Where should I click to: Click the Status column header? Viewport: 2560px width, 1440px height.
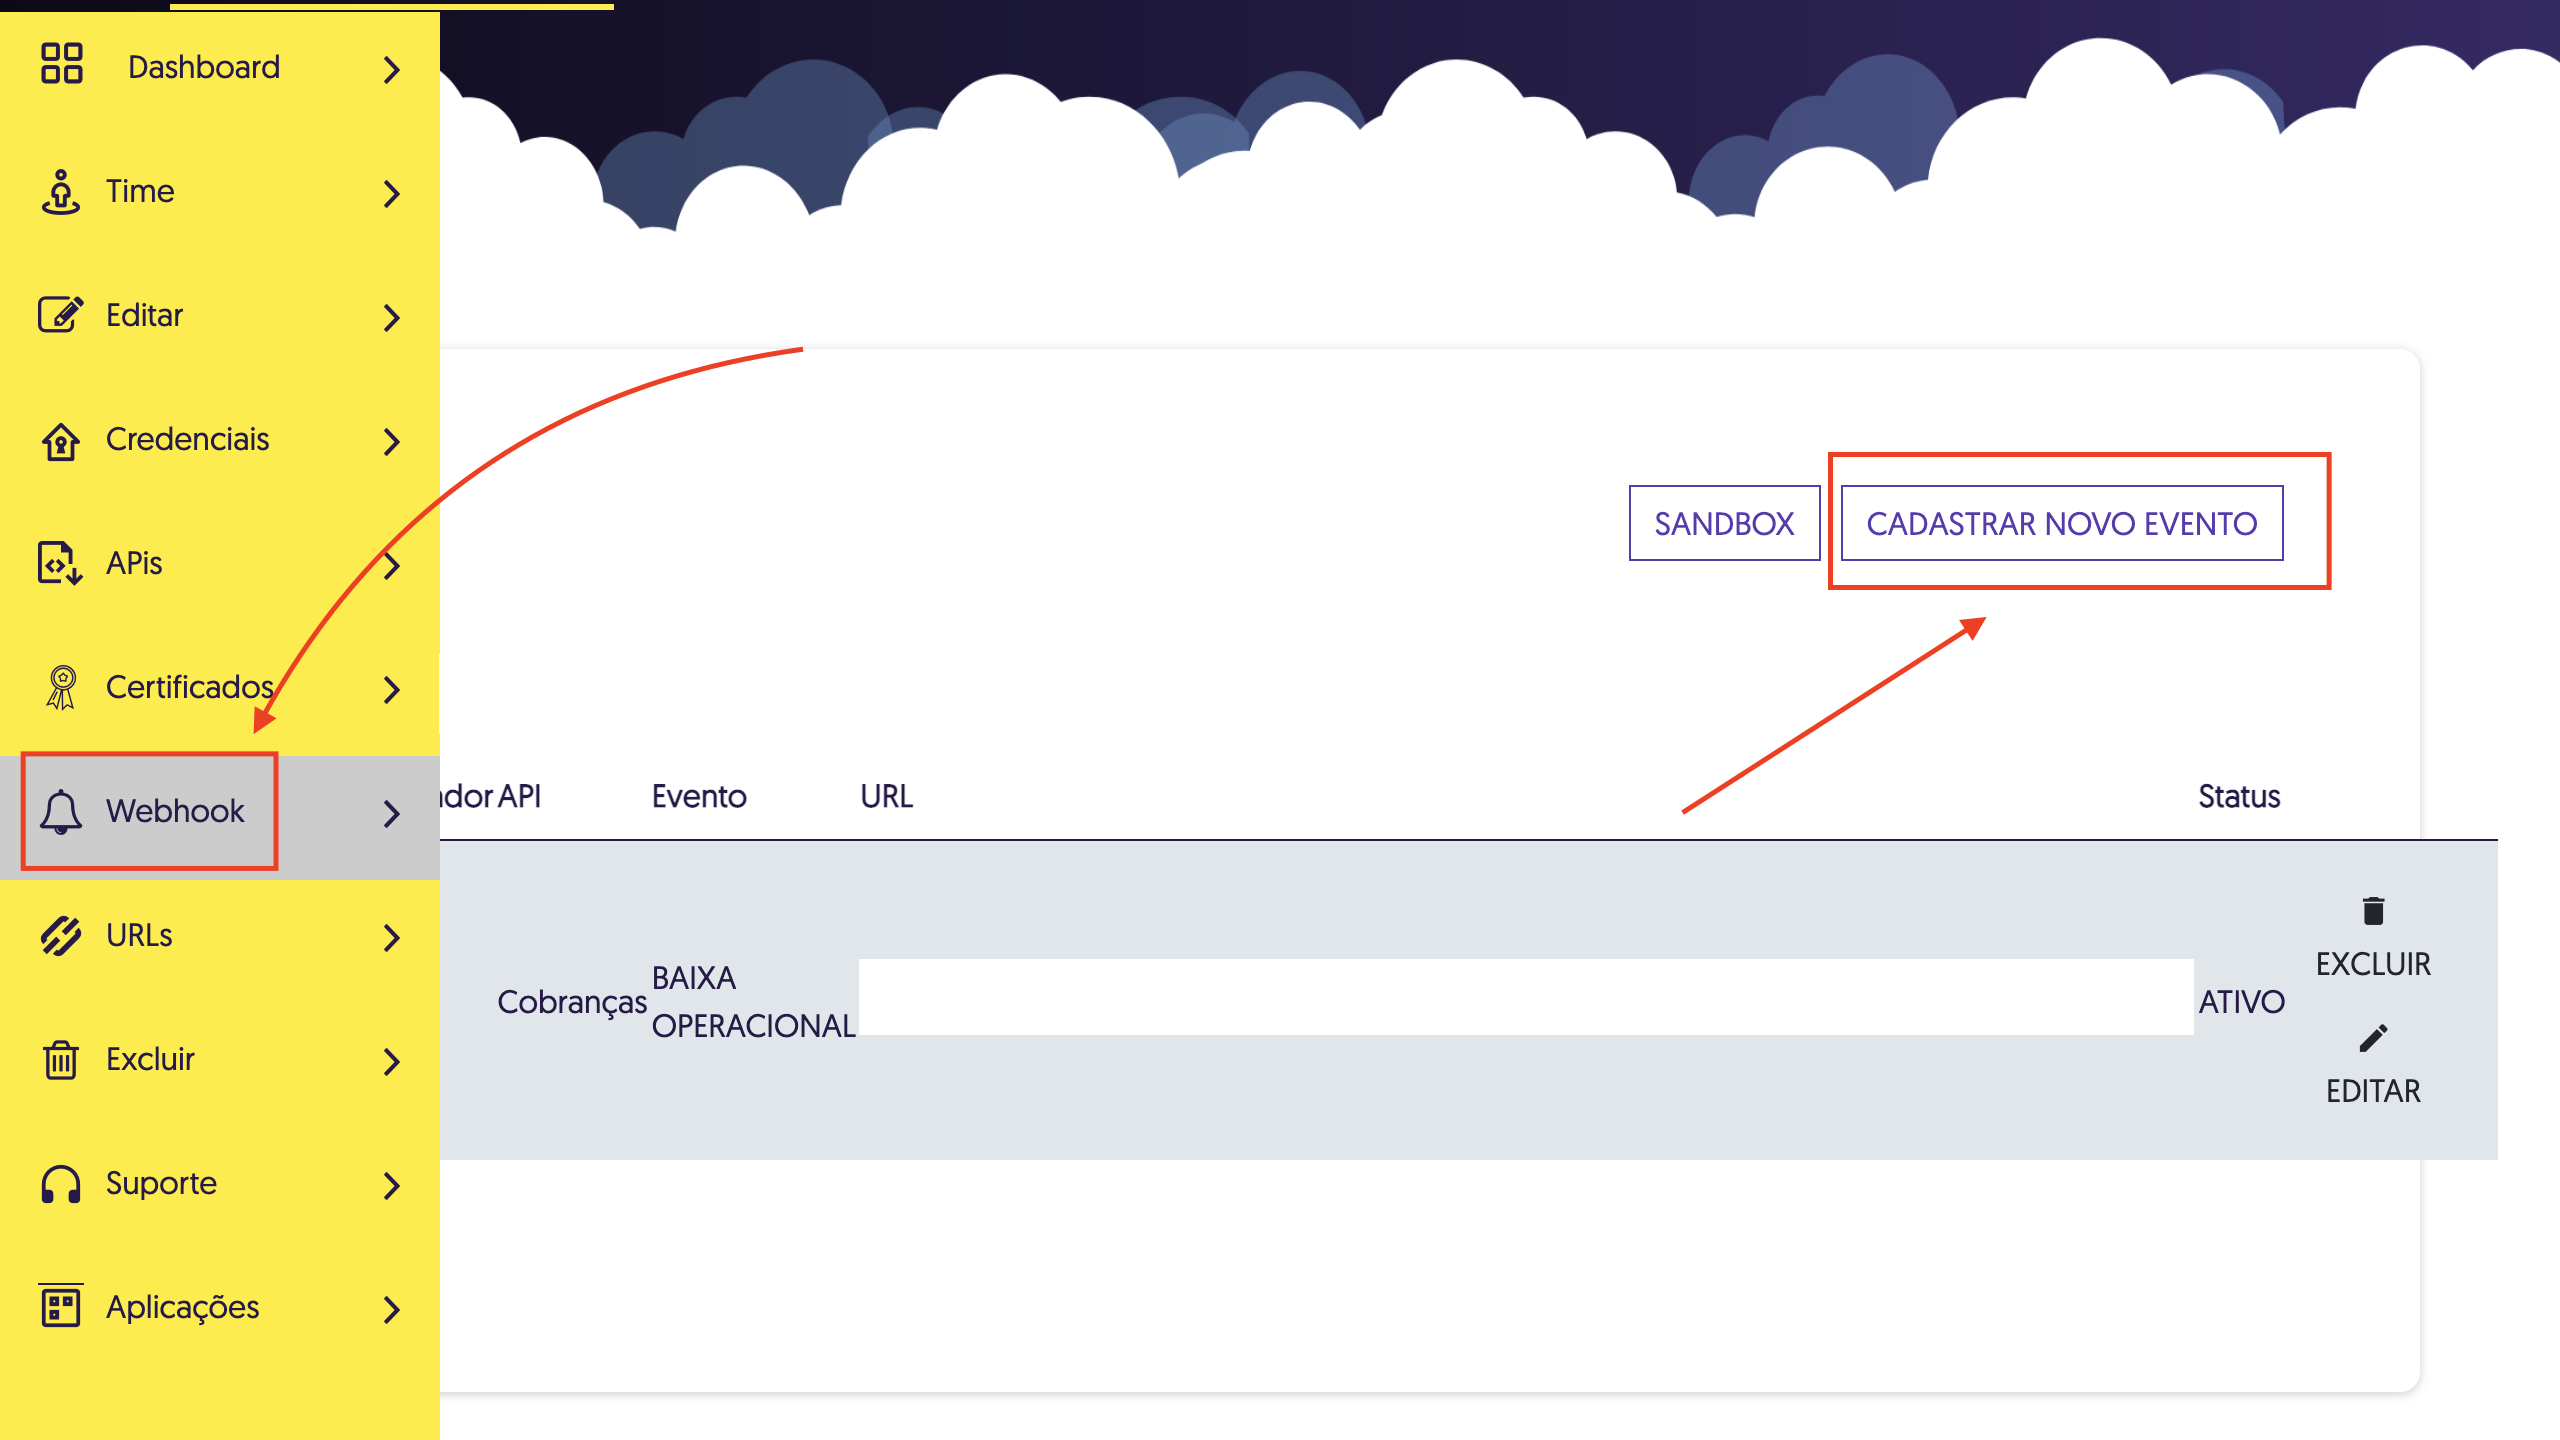pyautogui.click(x=2239, y=796)
